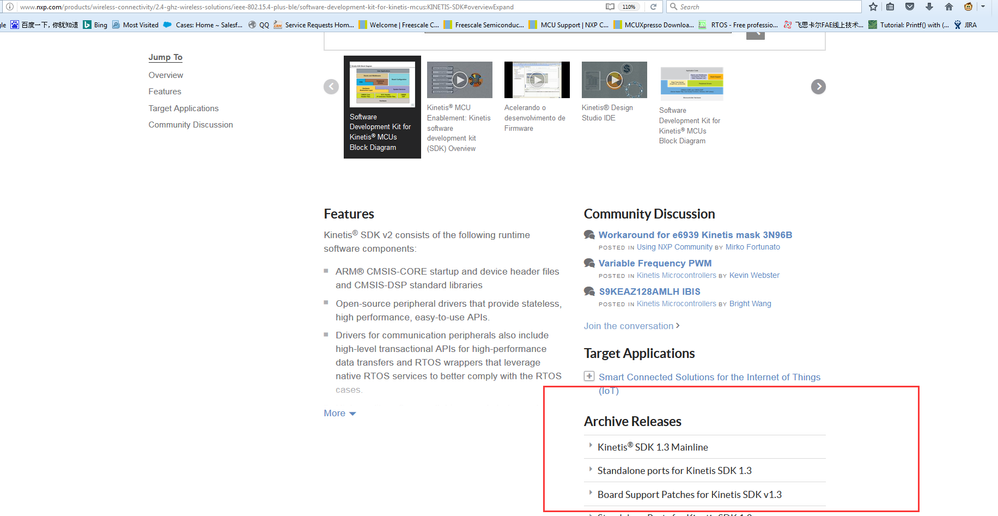Open the Downloads arrow icon
The width and height of the screenshot is (998, 516).
click(929, 7)
